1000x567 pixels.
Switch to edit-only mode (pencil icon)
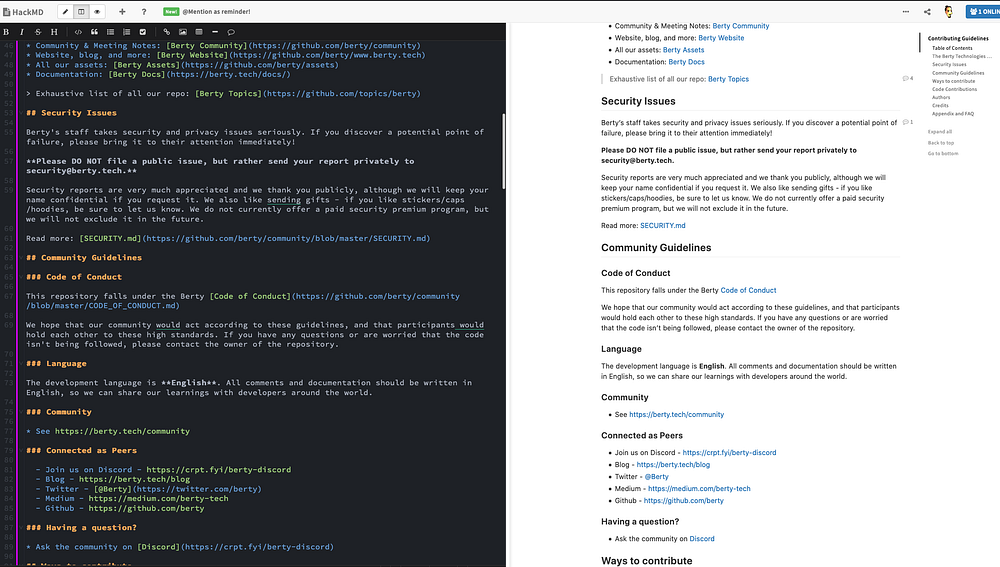point(66,11)
